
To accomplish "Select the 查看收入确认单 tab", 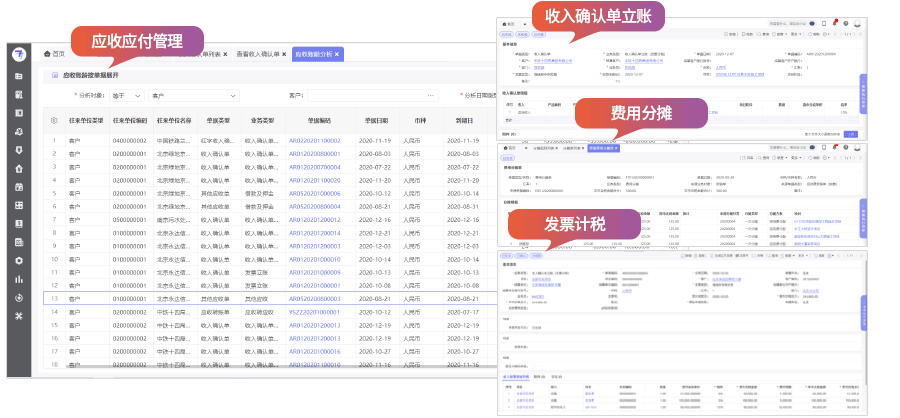I will tap(260, 54).
